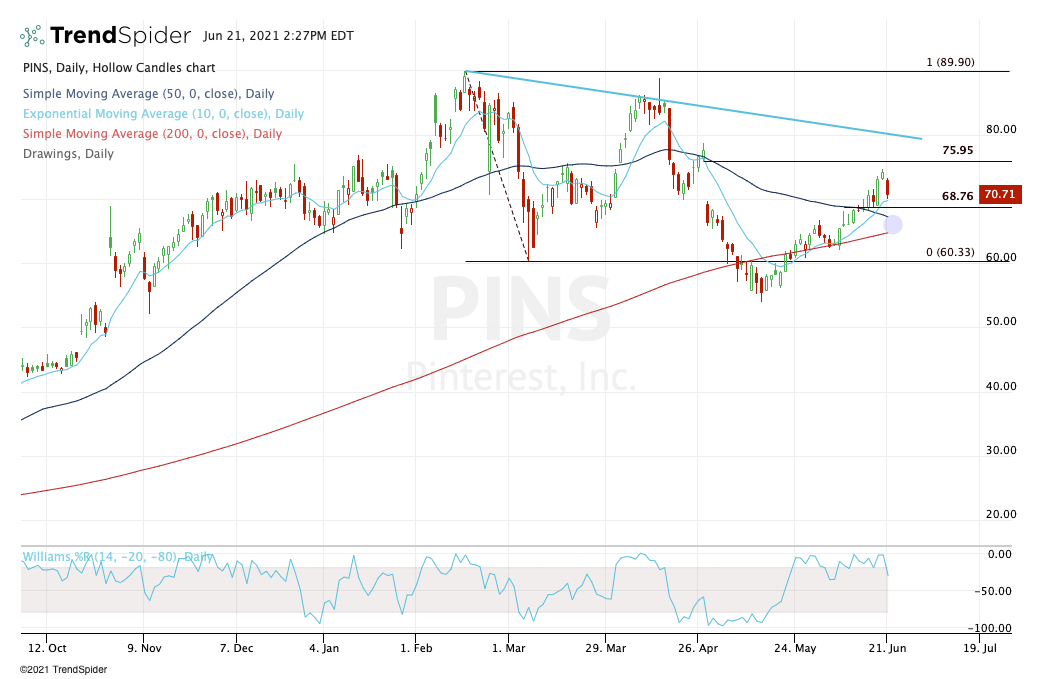Click the Fibonacci level label '1 (89.90)'
This screenshot has height=679, width=1042.
[x=950, y=62]
